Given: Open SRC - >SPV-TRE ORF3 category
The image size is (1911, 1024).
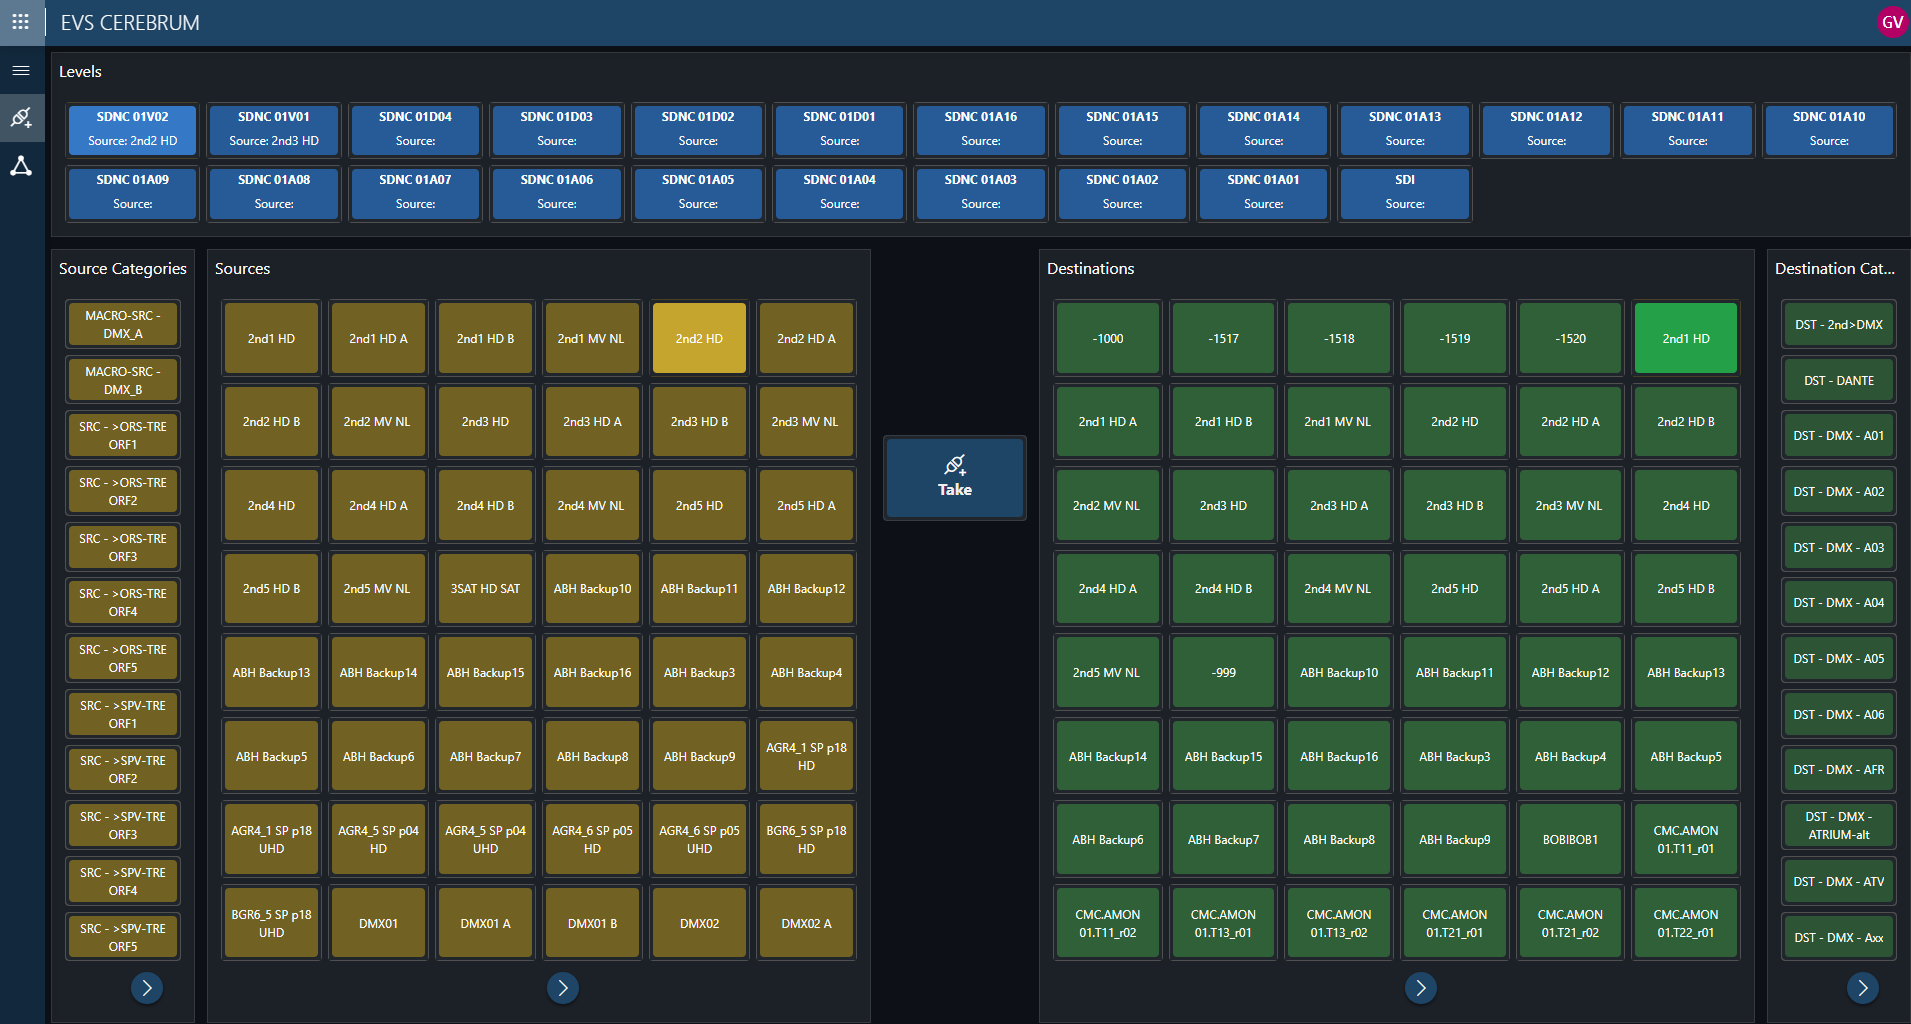Looking at the screenshot, I should 123,825.
